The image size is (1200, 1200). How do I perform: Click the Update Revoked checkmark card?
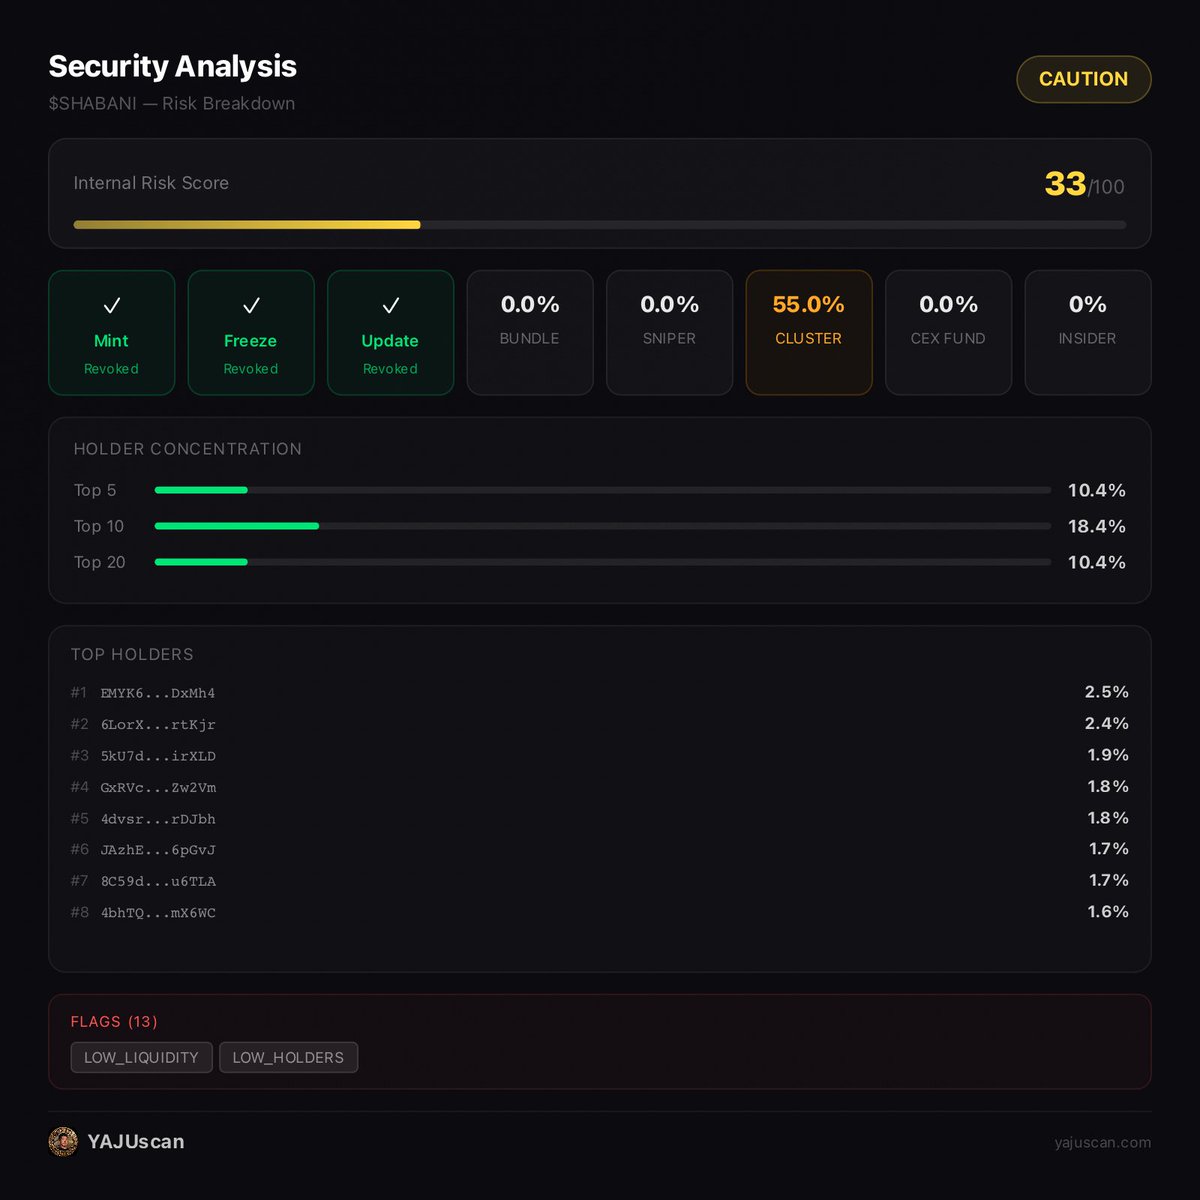(391, 333)
